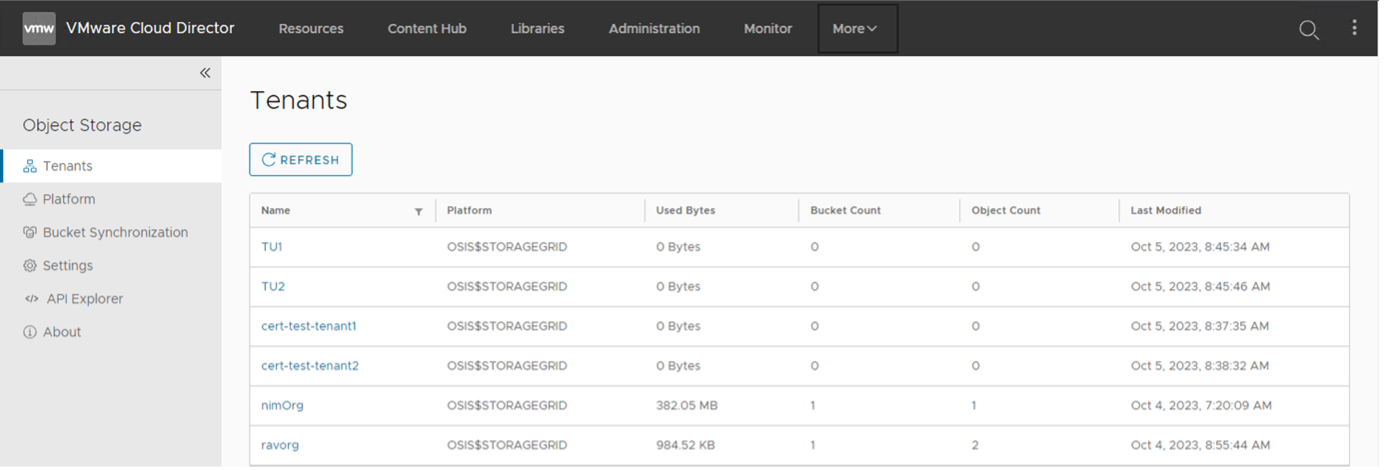Click the API Explorer code icon

[x=31, y=299]
